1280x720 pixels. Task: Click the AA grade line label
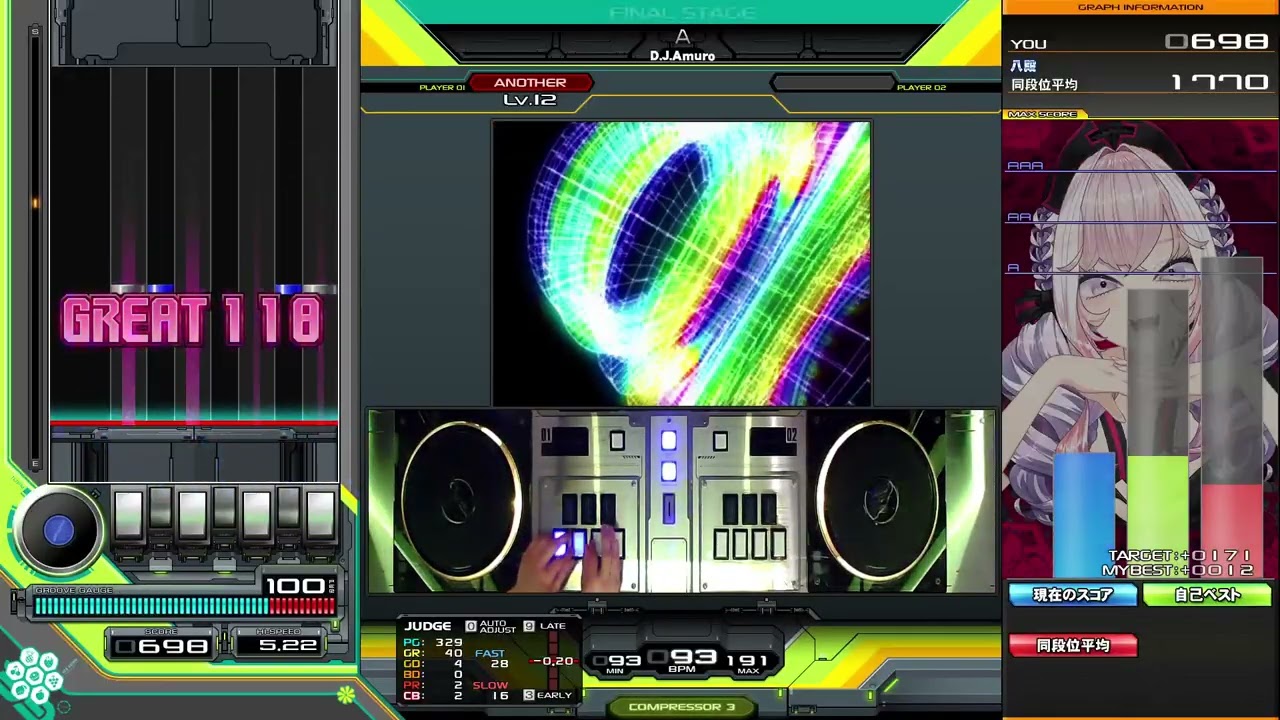(x=1019, y=217)
